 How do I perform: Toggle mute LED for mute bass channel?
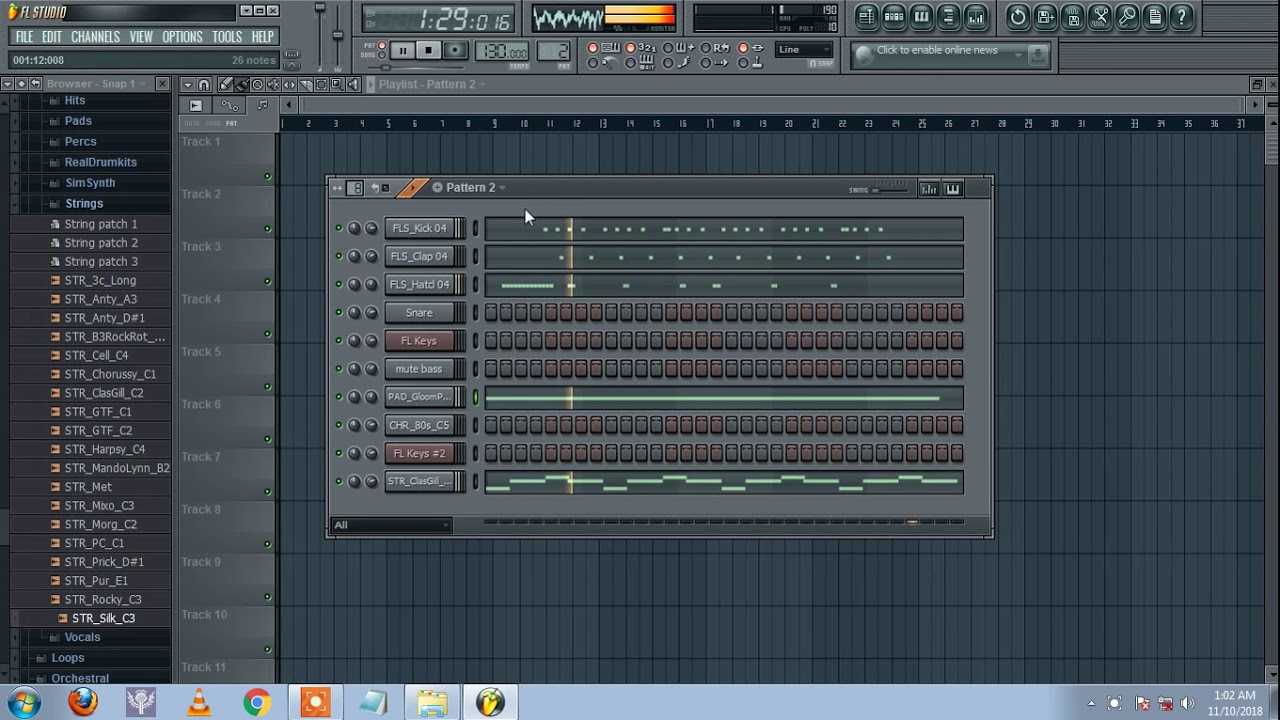click(339, 369)
